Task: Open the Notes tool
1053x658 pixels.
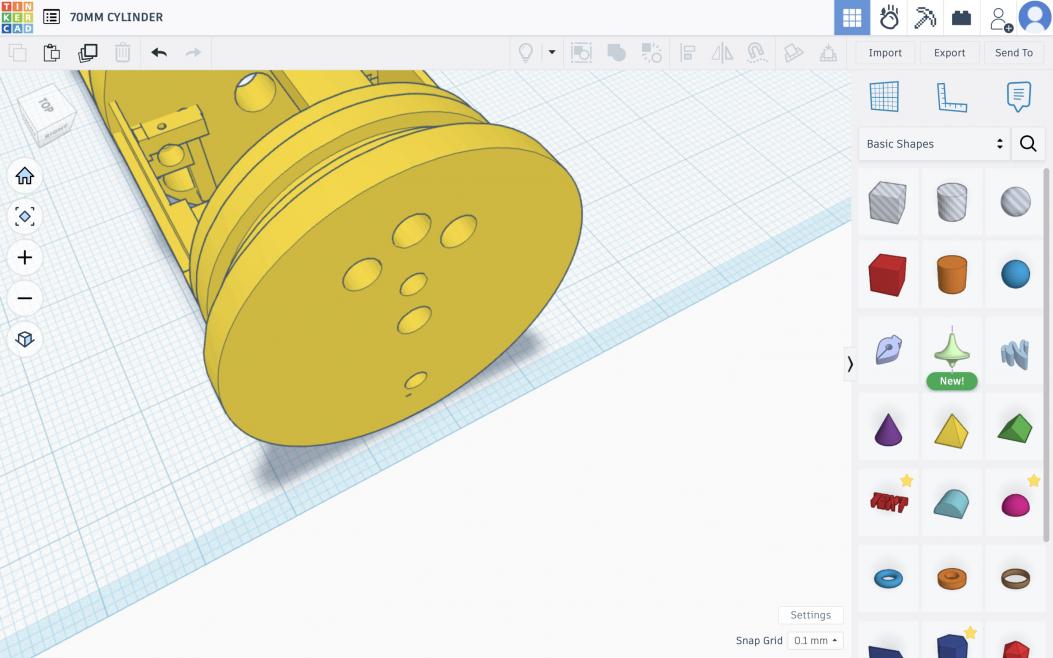Action: coord(1018,96)
